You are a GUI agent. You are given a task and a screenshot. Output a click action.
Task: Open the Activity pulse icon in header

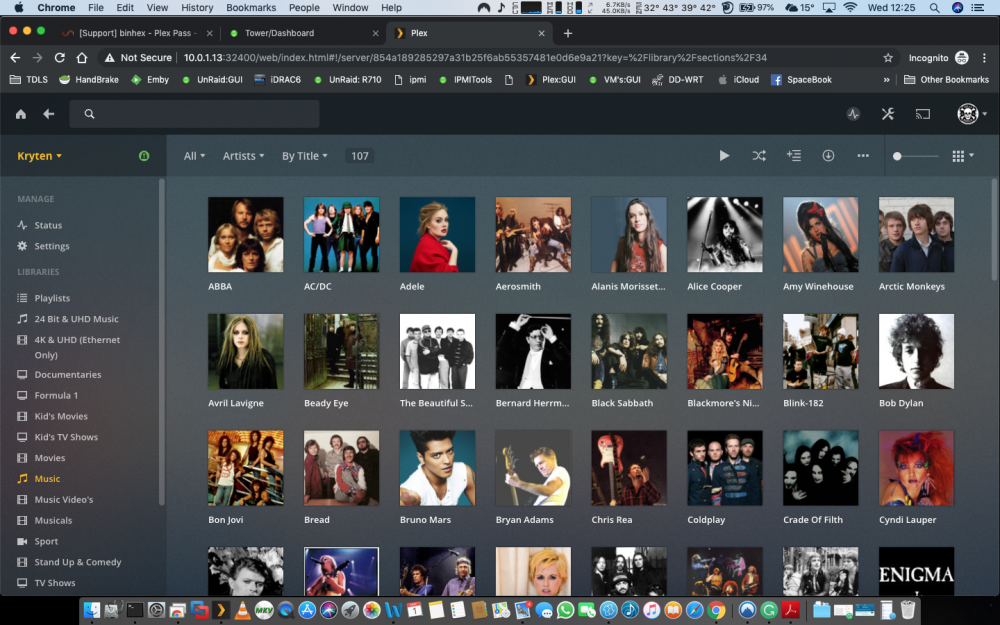coord(853,114)
